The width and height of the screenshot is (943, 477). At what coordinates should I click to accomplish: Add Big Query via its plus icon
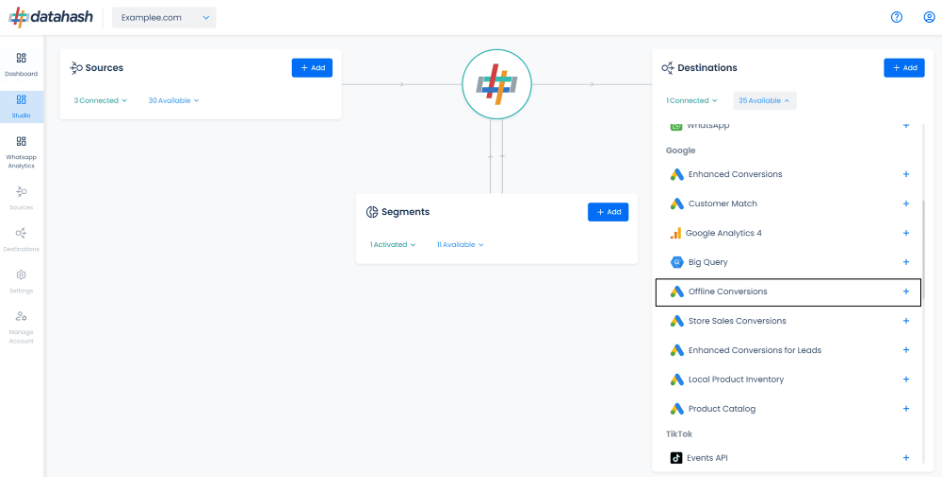906,262
